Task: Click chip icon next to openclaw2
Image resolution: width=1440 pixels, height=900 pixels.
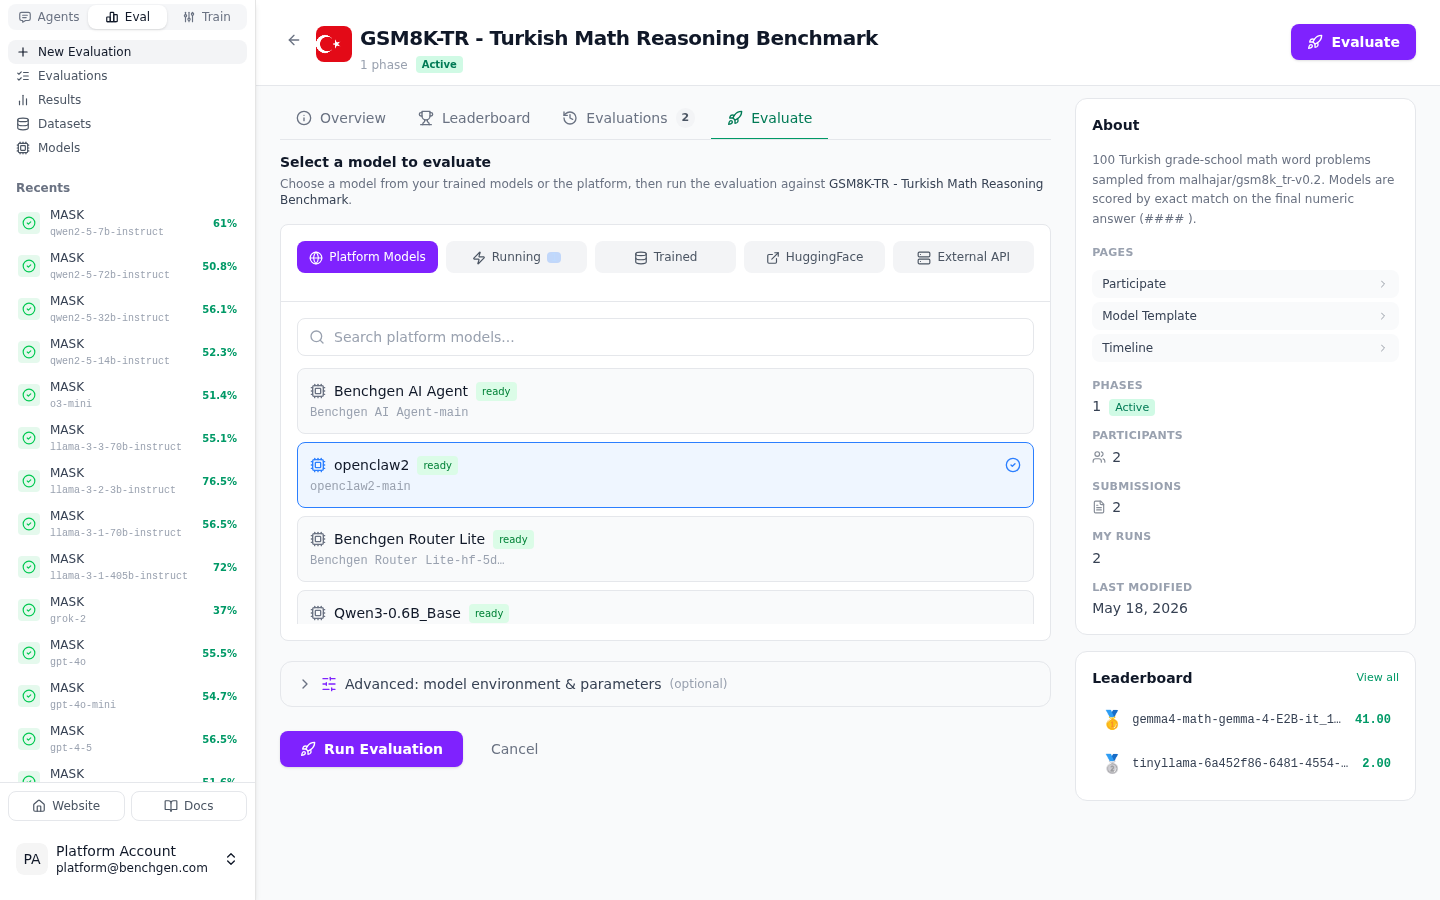Action: (x=318, y=465)
